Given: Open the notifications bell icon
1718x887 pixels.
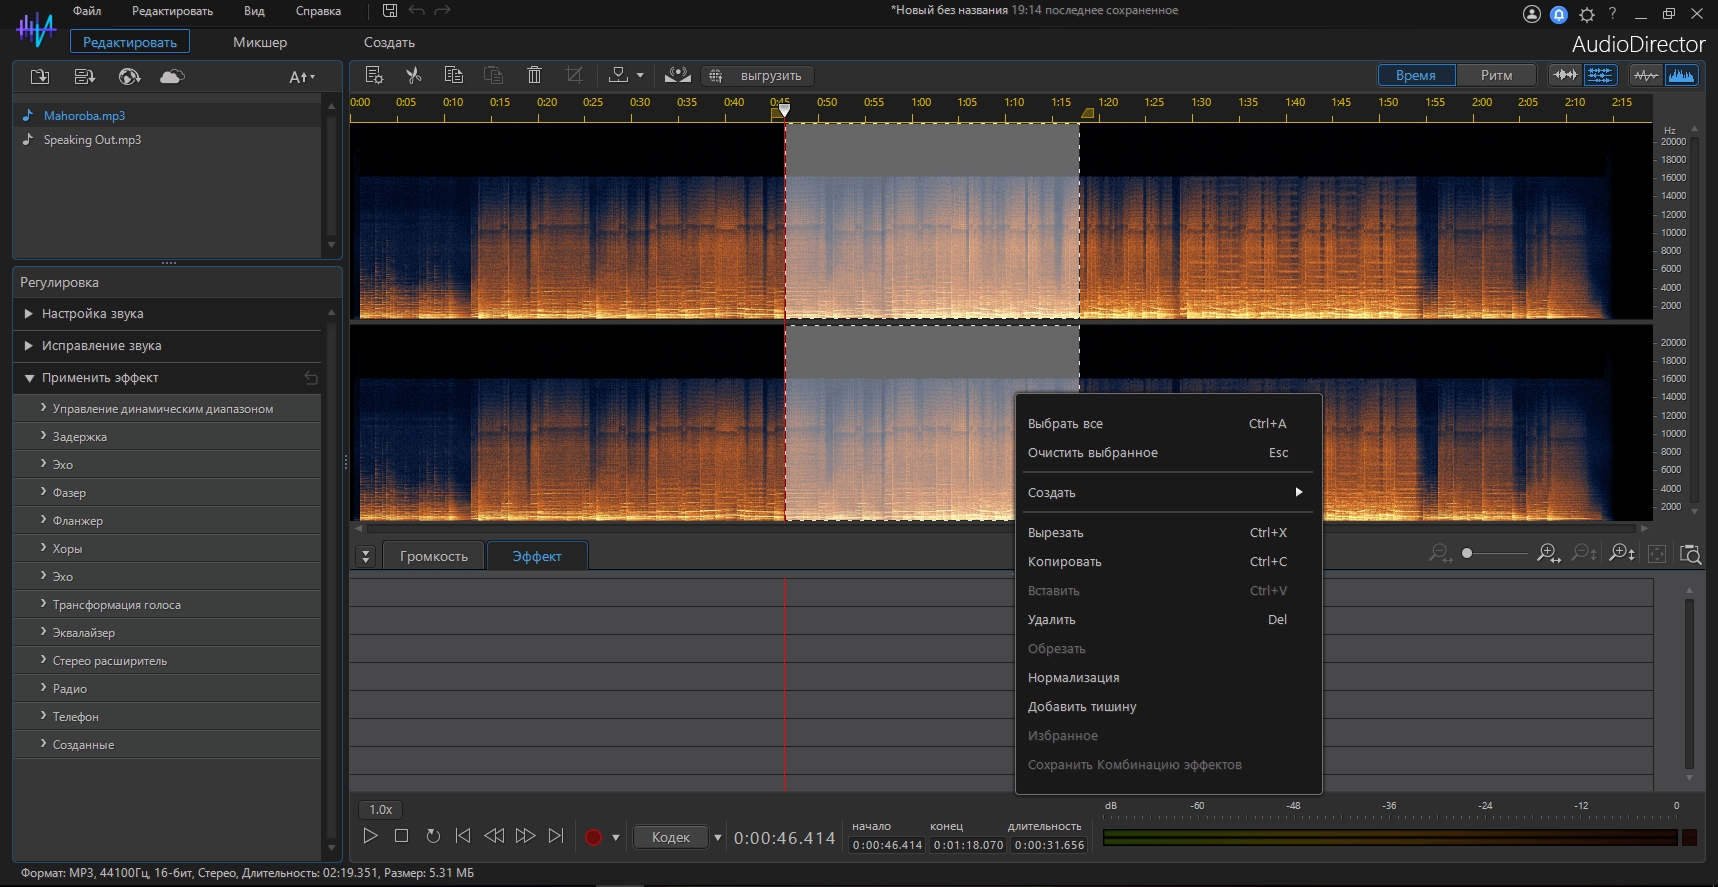Looking at the screenshot, I should (1559, 14).
